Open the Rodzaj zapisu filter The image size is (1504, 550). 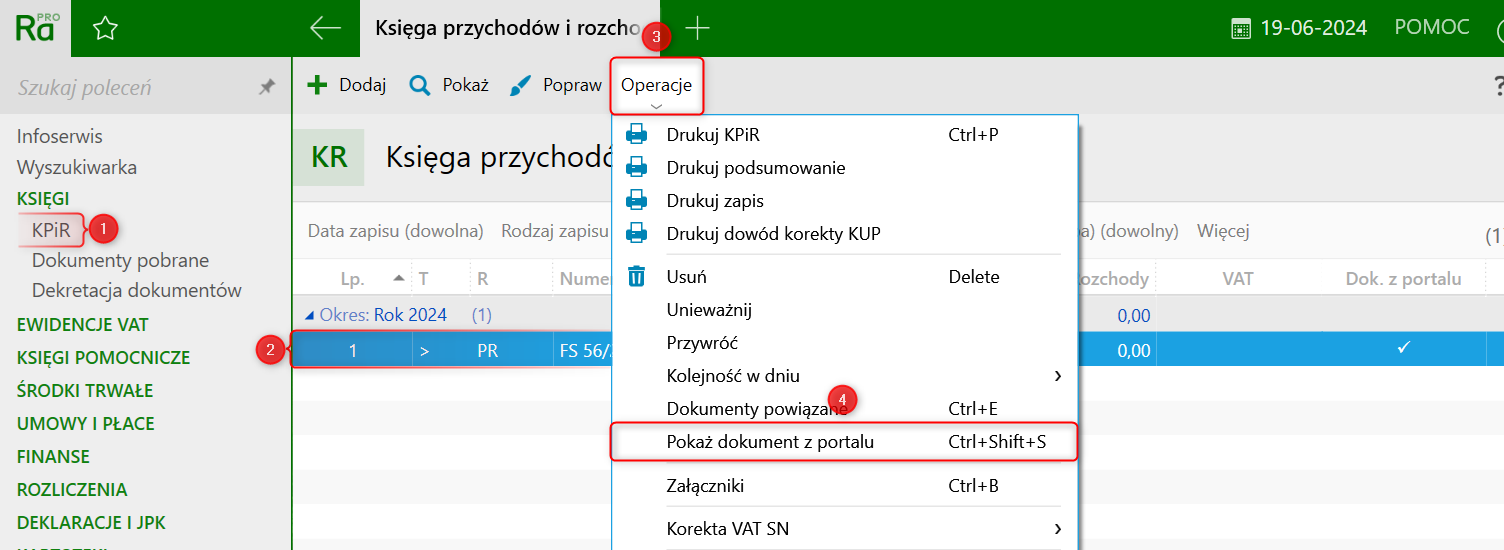pyautogui.click(x=555, y=231)
